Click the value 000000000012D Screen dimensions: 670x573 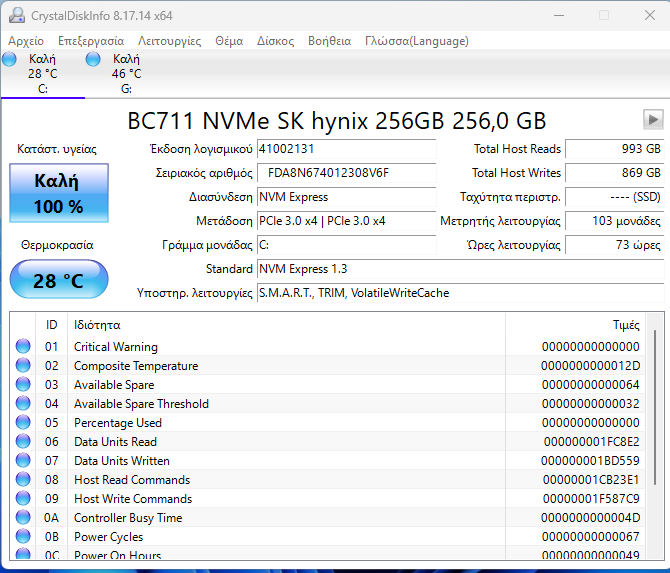click(x=591, y=366)
